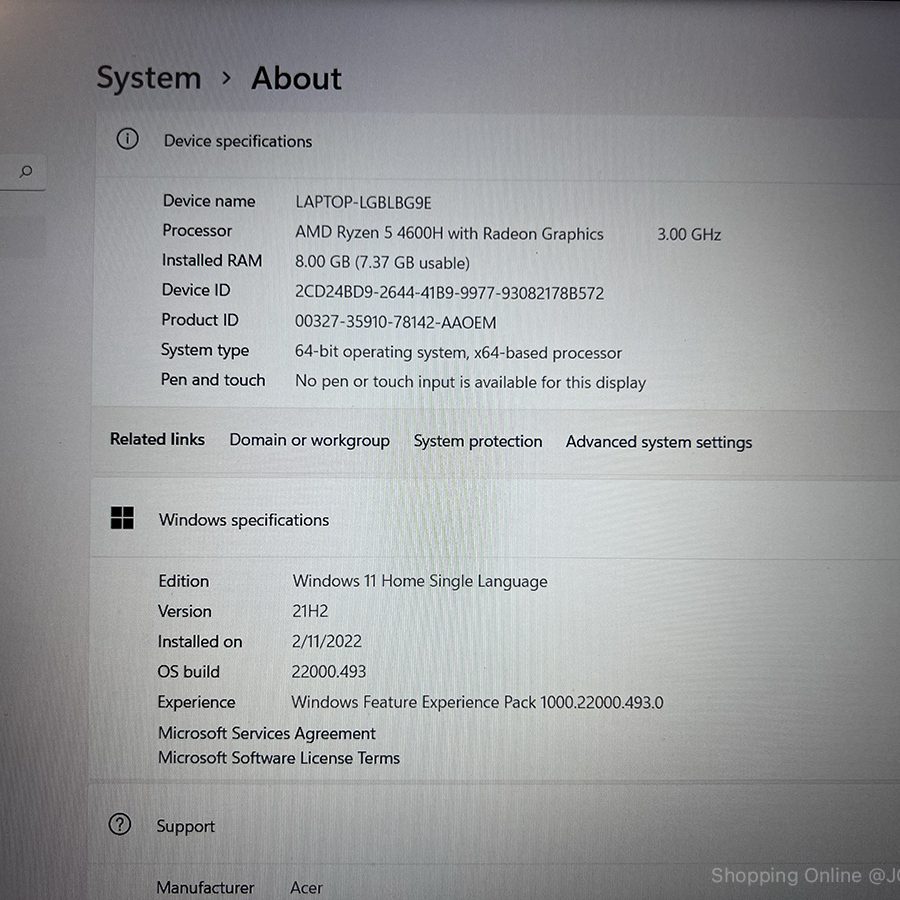Select the version value 21H2
The width and height of the screenshot is (900, 900).
[310, 611]
